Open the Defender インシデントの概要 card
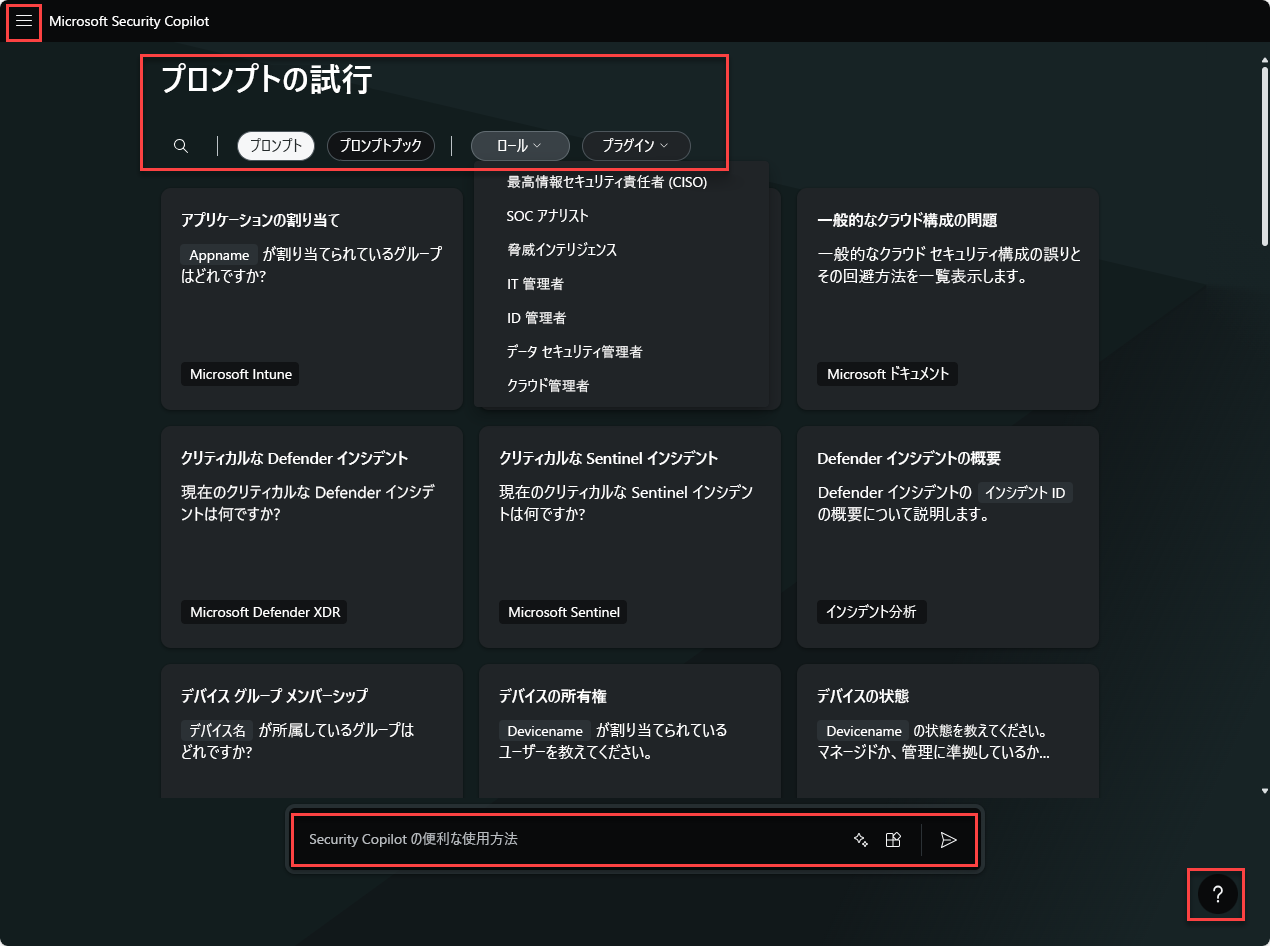 tap(948, 537)
